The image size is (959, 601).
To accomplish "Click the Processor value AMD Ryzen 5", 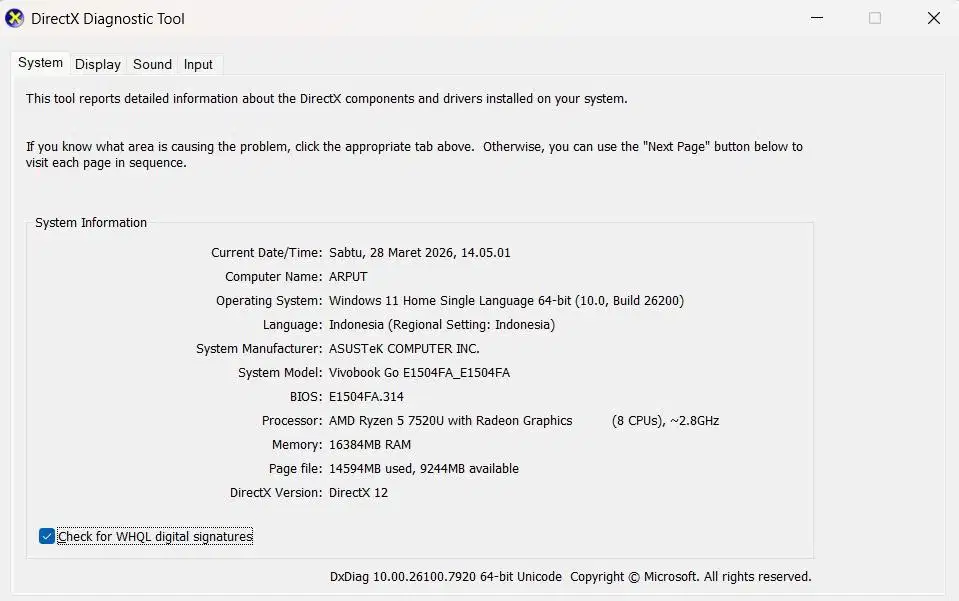I will (450, 421).
